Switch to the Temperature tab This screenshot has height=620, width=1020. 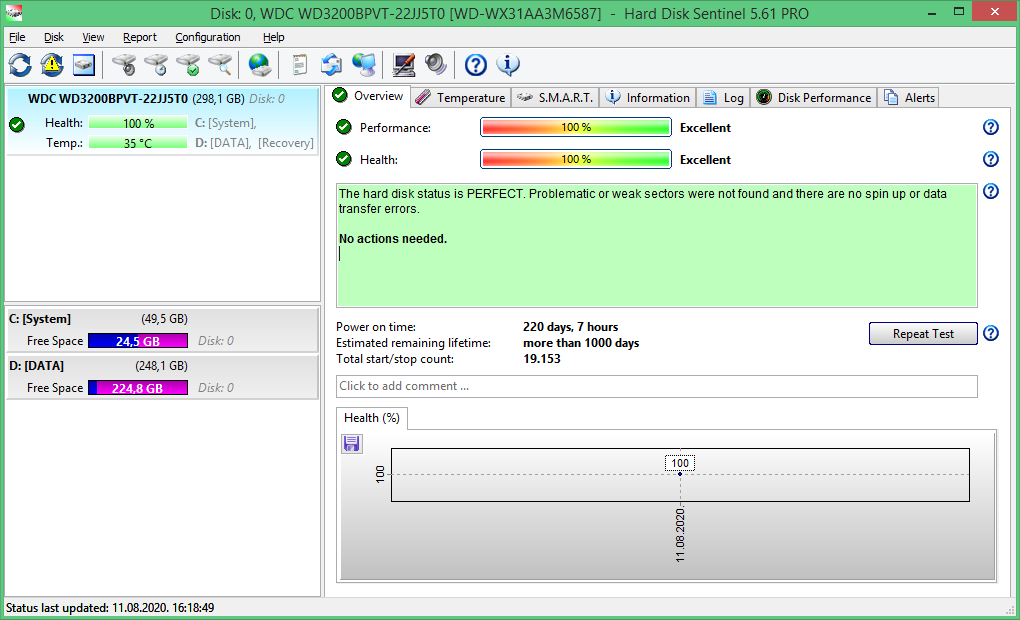461,98
